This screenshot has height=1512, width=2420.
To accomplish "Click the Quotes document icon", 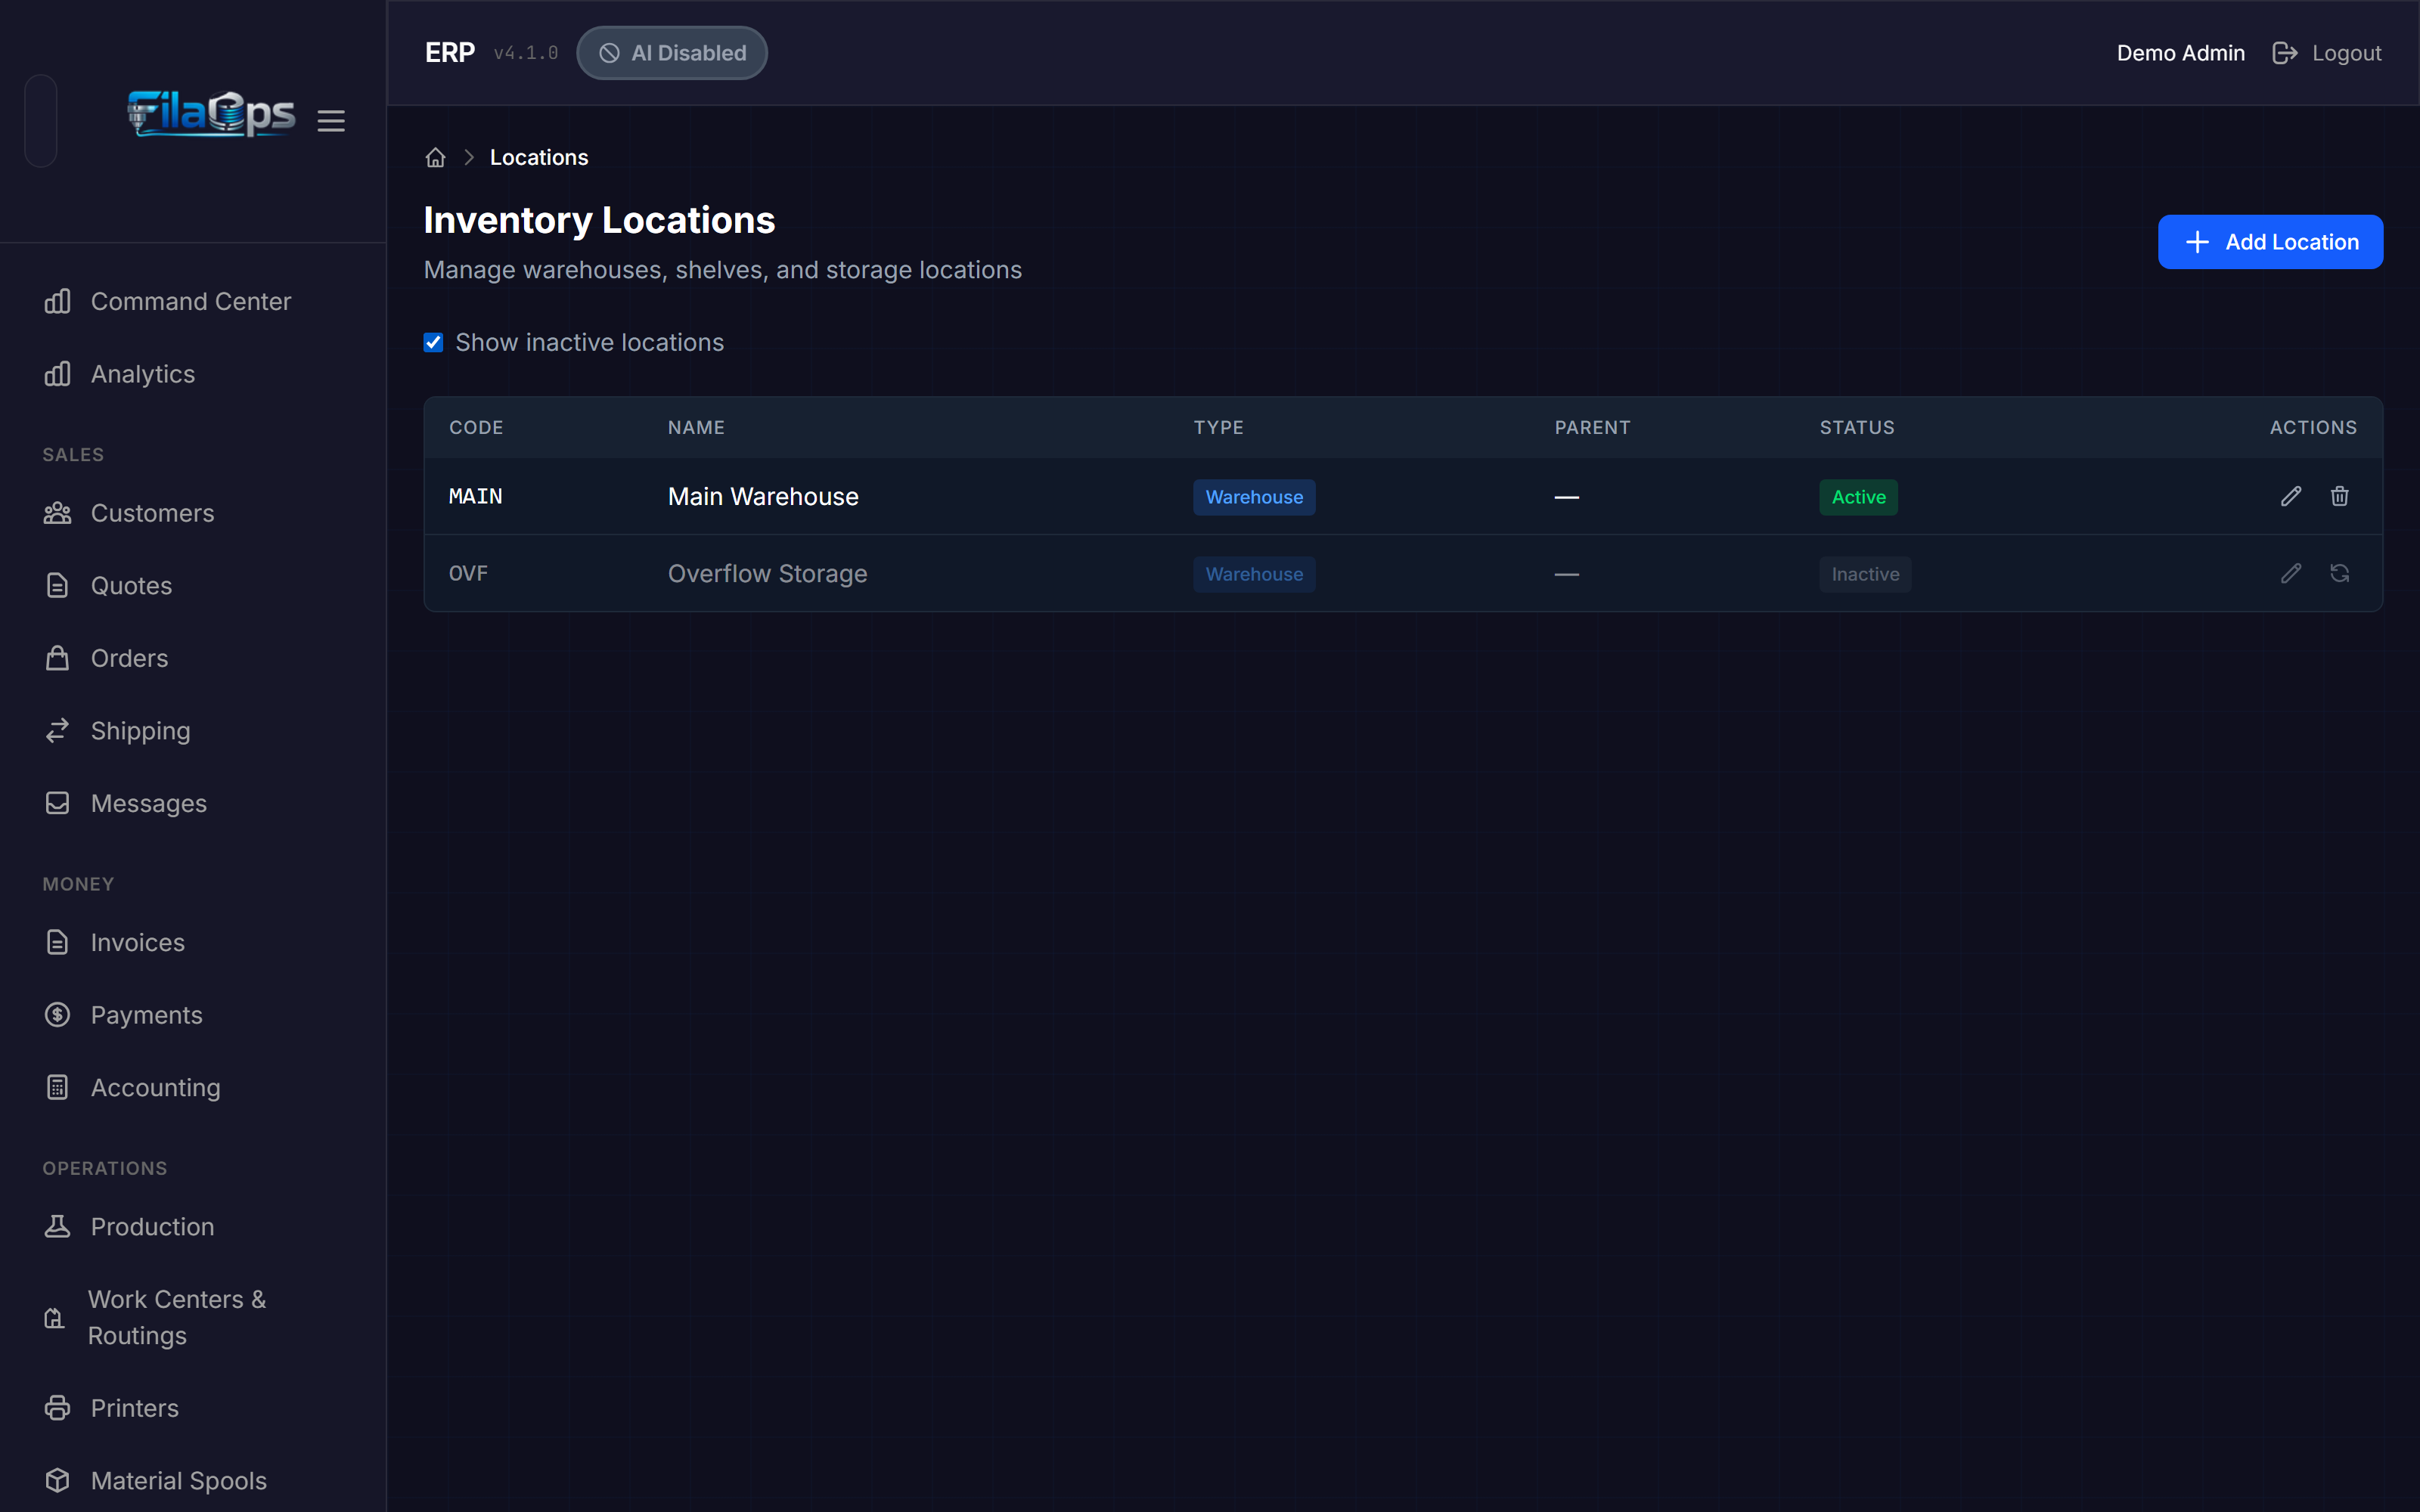I will [58, 586].
